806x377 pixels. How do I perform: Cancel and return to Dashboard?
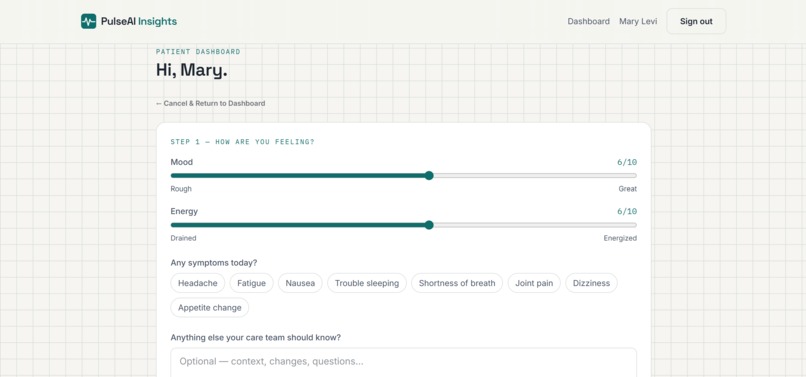click(210, 103)
